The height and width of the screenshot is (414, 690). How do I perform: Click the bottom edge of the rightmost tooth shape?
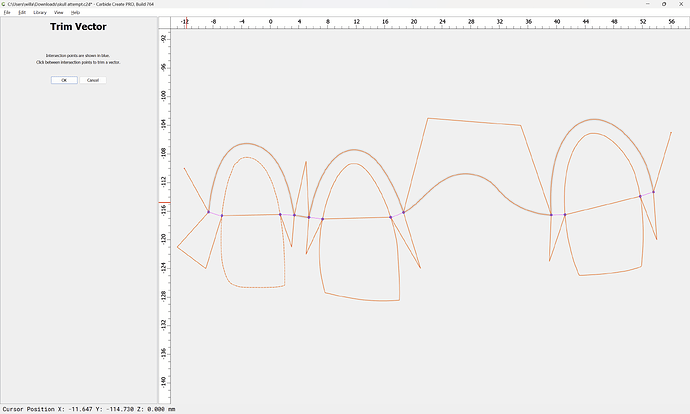click(x=610, y=270)
